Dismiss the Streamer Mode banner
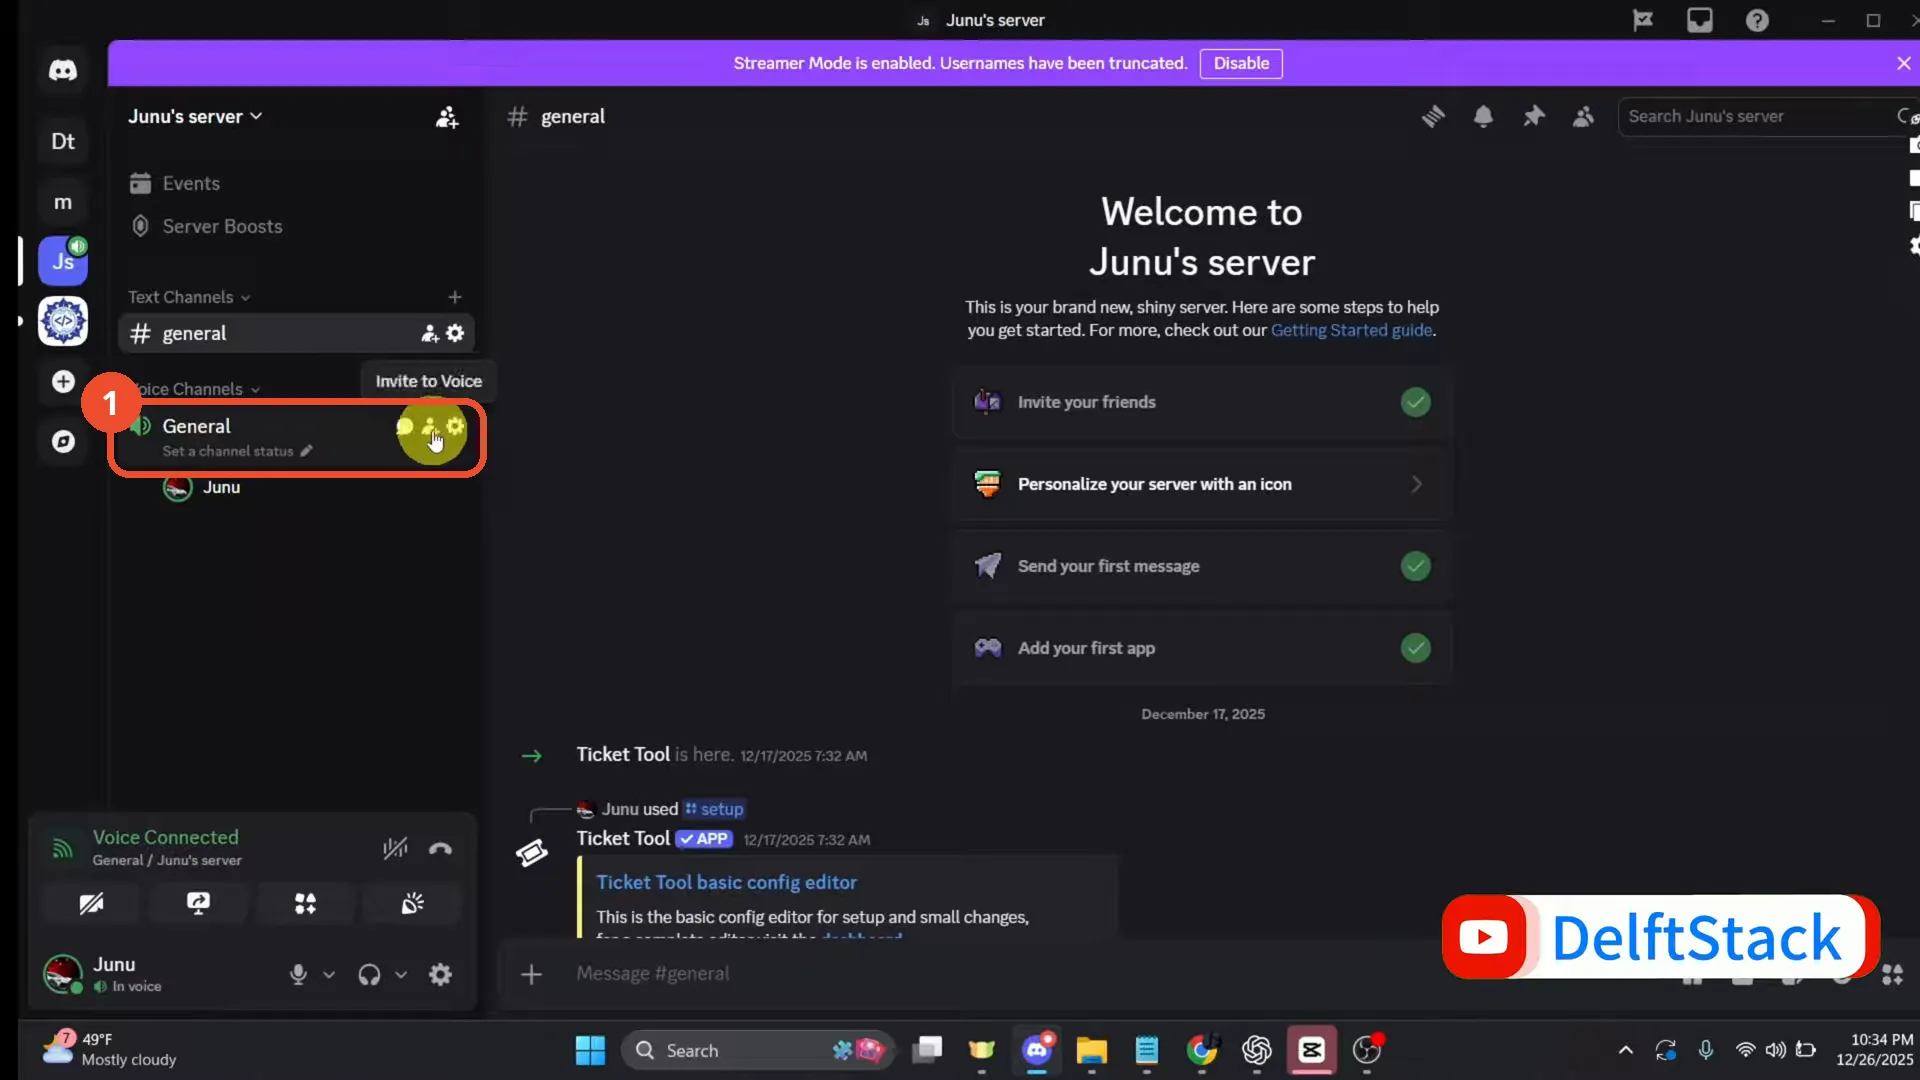The height and width of the screenshot is (1080, 1920). [1903, 63]
